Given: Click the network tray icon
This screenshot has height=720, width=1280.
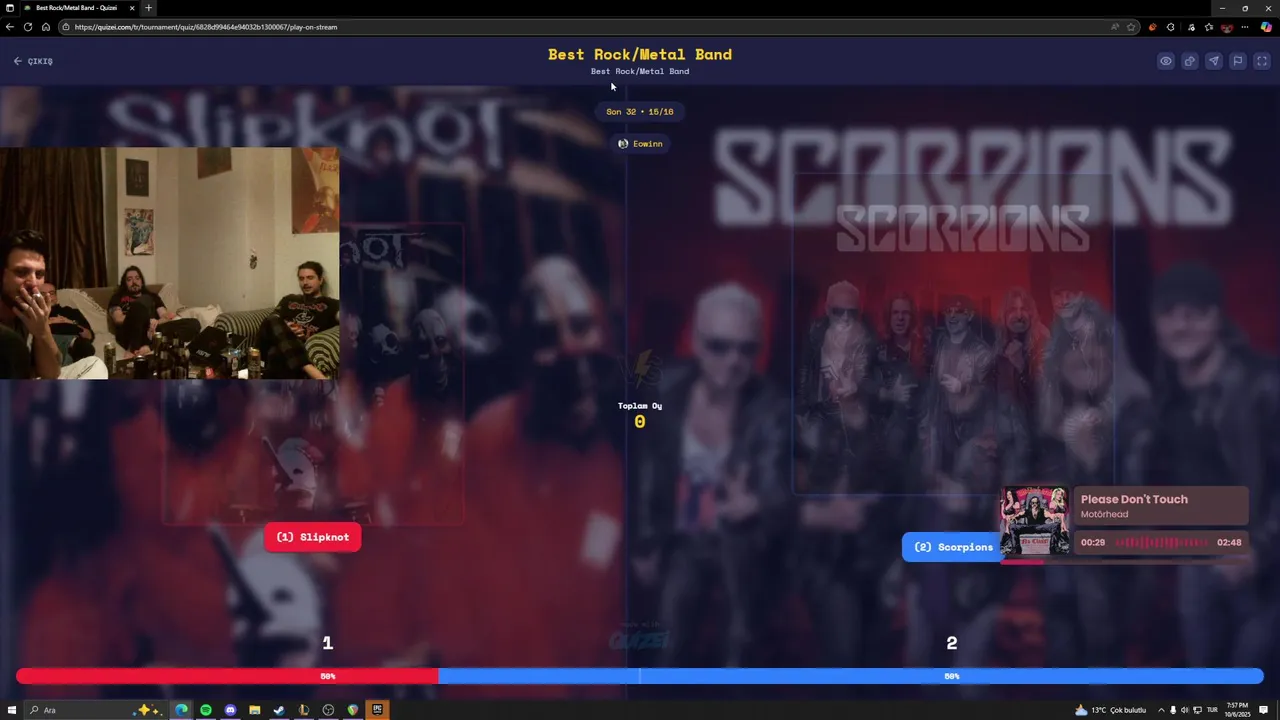Looking at the screenshot, I should pyautogui.click(x=1197, y=710).
